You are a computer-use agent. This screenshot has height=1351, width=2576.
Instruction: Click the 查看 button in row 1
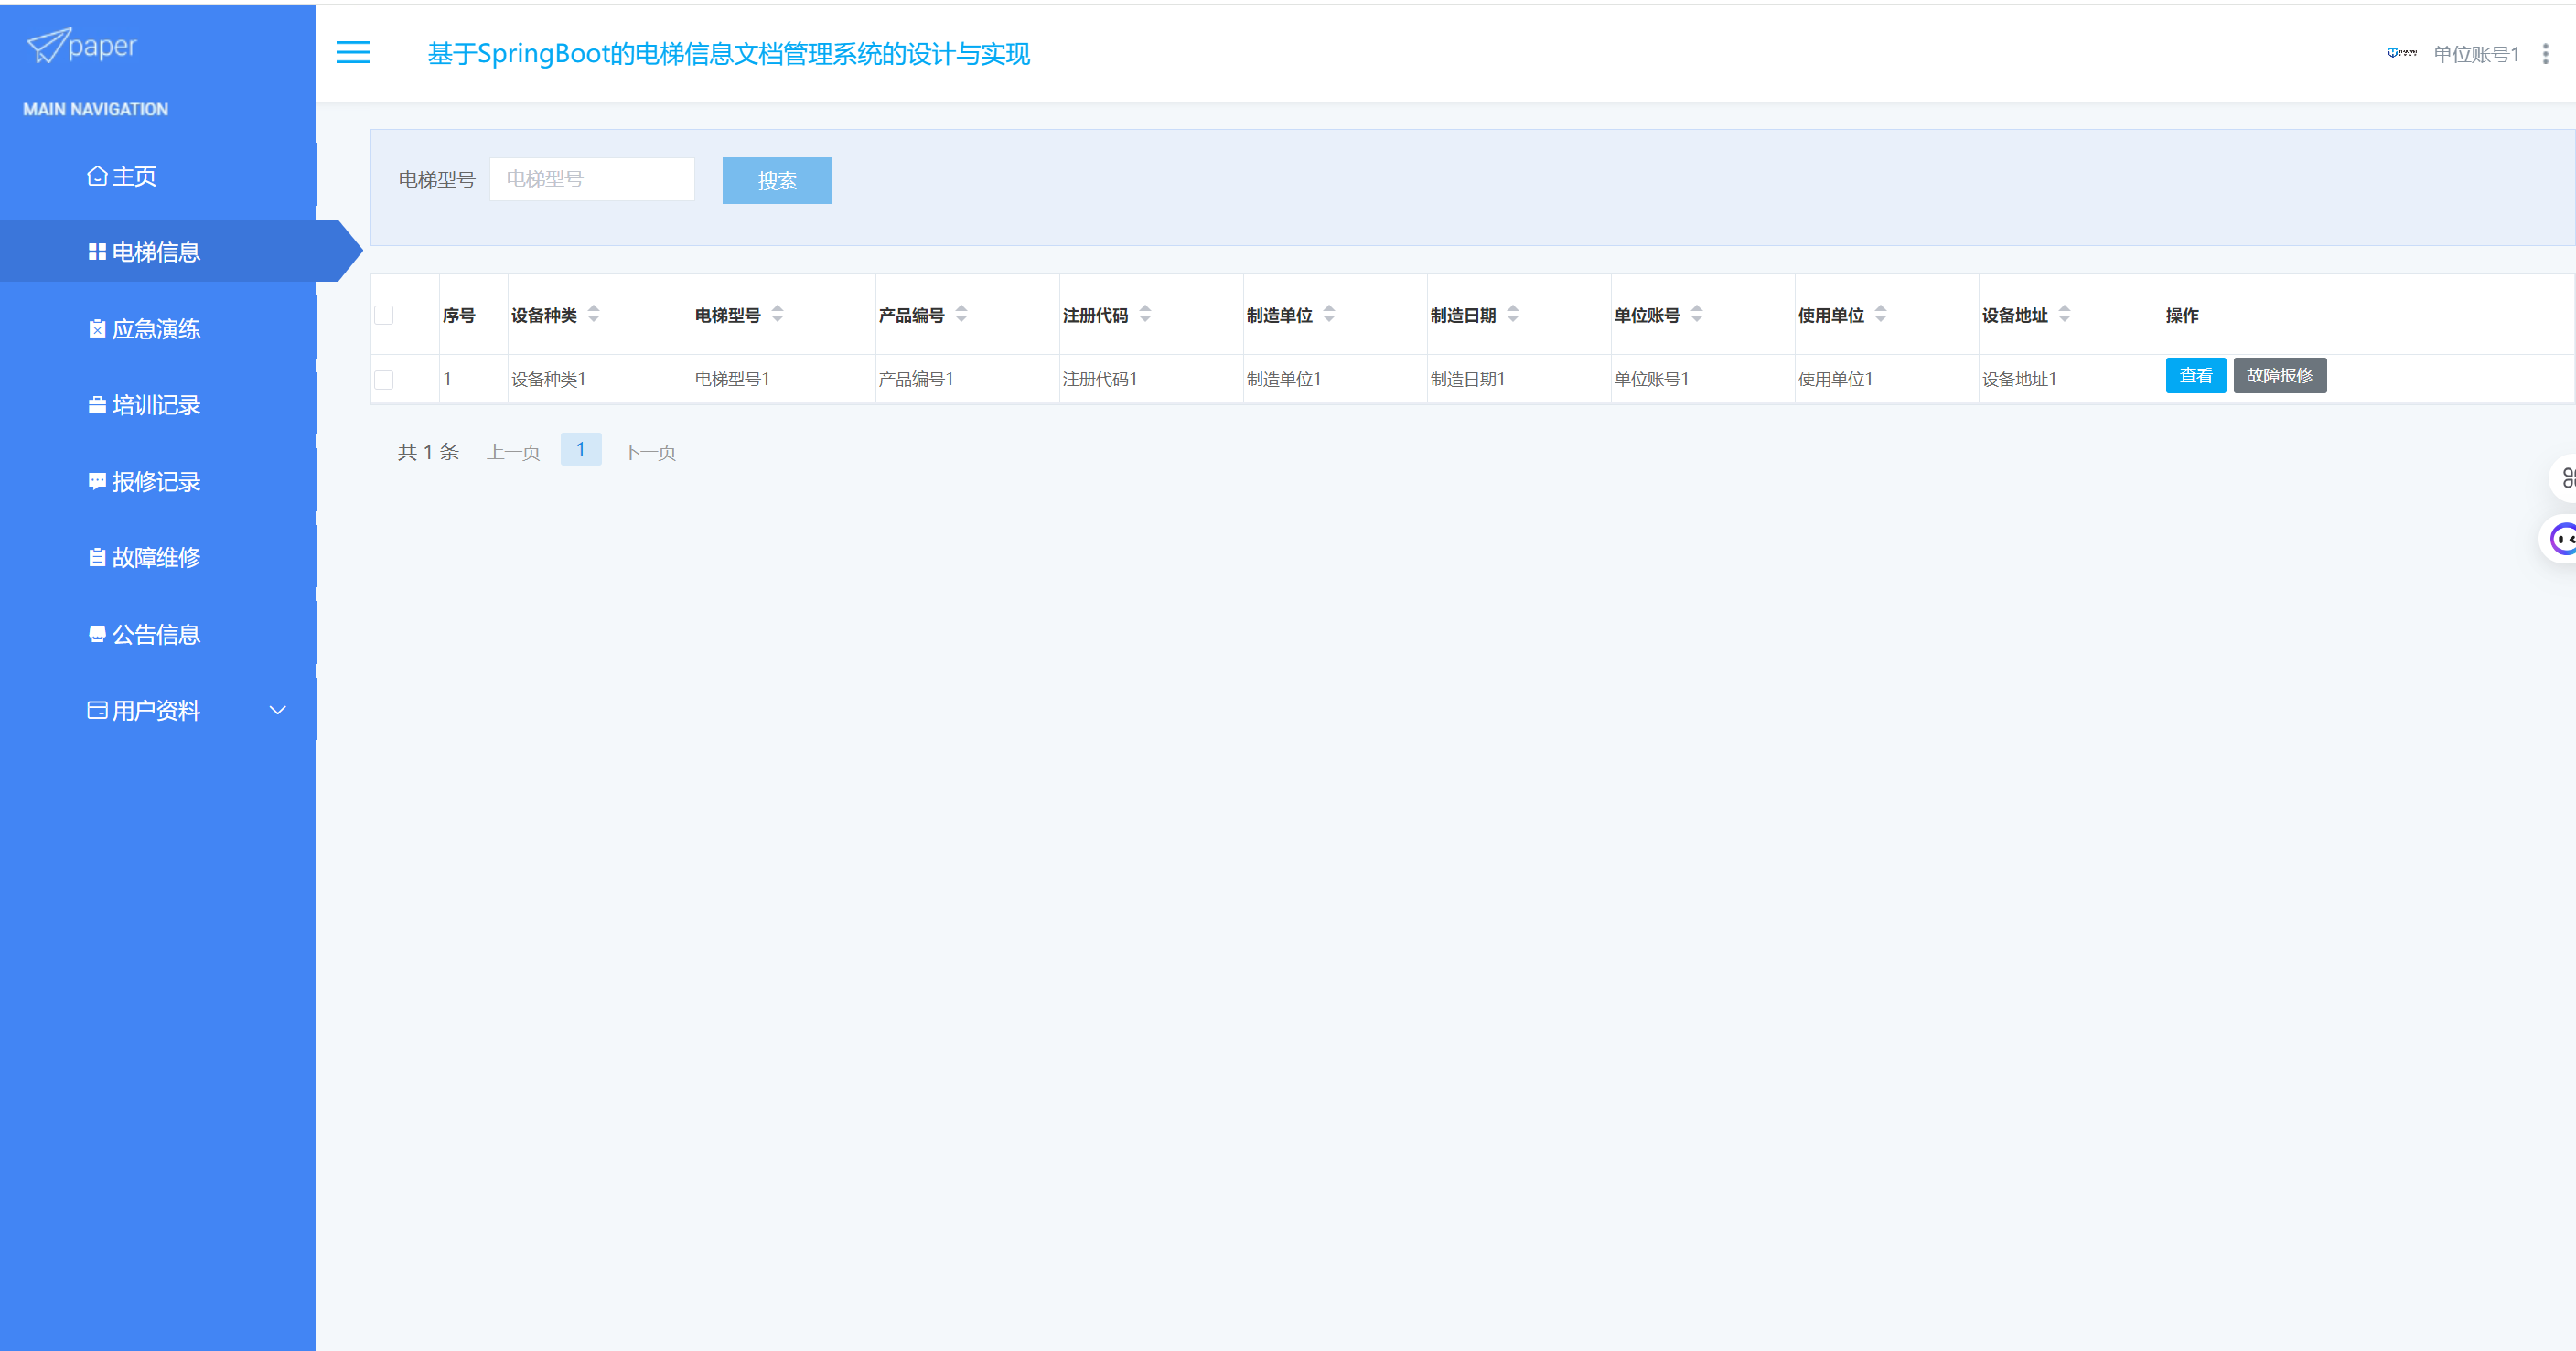[x=2196, y=376]
